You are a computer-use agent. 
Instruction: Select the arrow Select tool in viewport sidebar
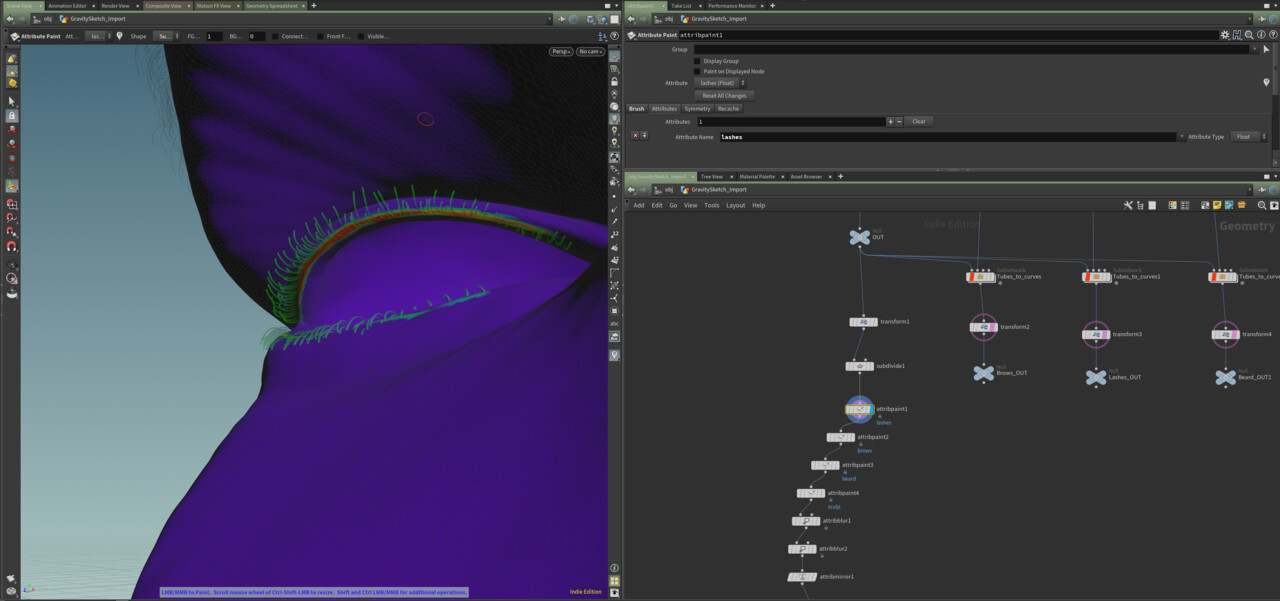12,102
